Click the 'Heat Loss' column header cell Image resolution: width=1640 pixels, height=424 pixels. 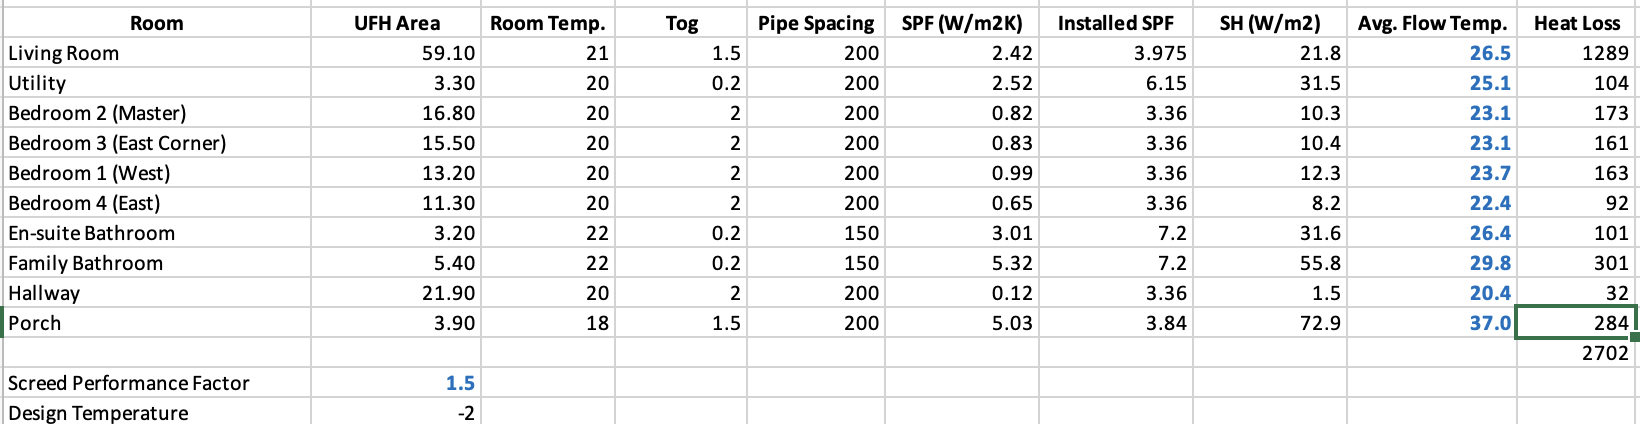pyautogui.click(x=1577, y=23)
